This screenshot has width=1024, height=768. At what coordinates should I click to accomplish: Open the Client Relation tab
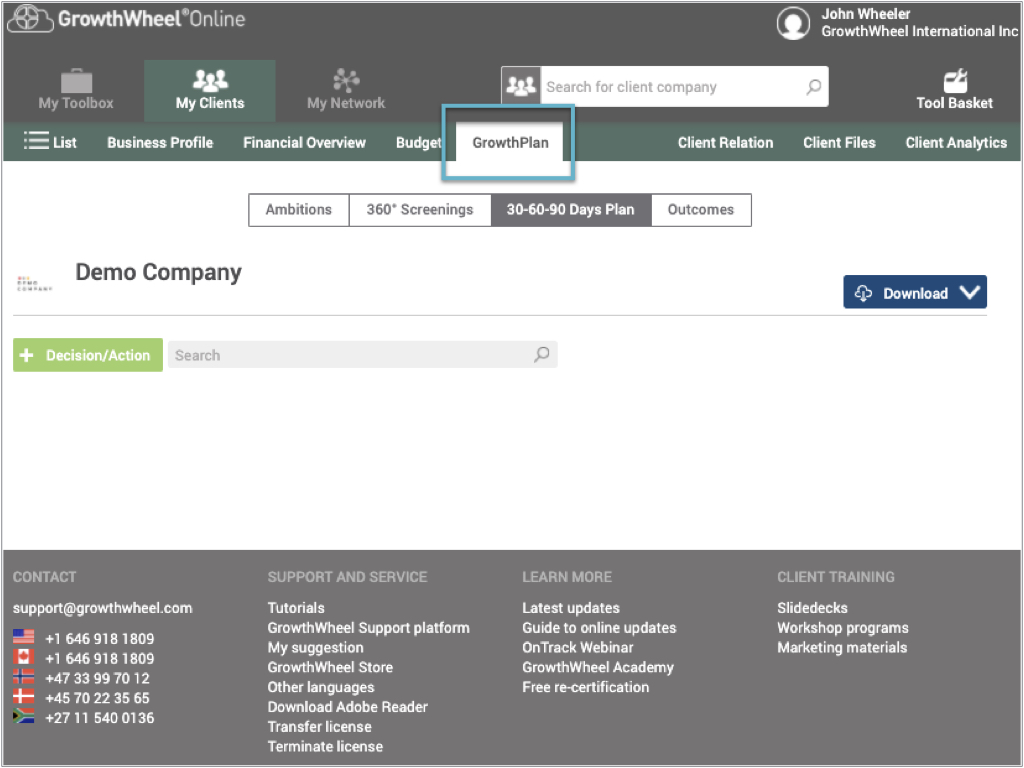(x=725, y=142)
